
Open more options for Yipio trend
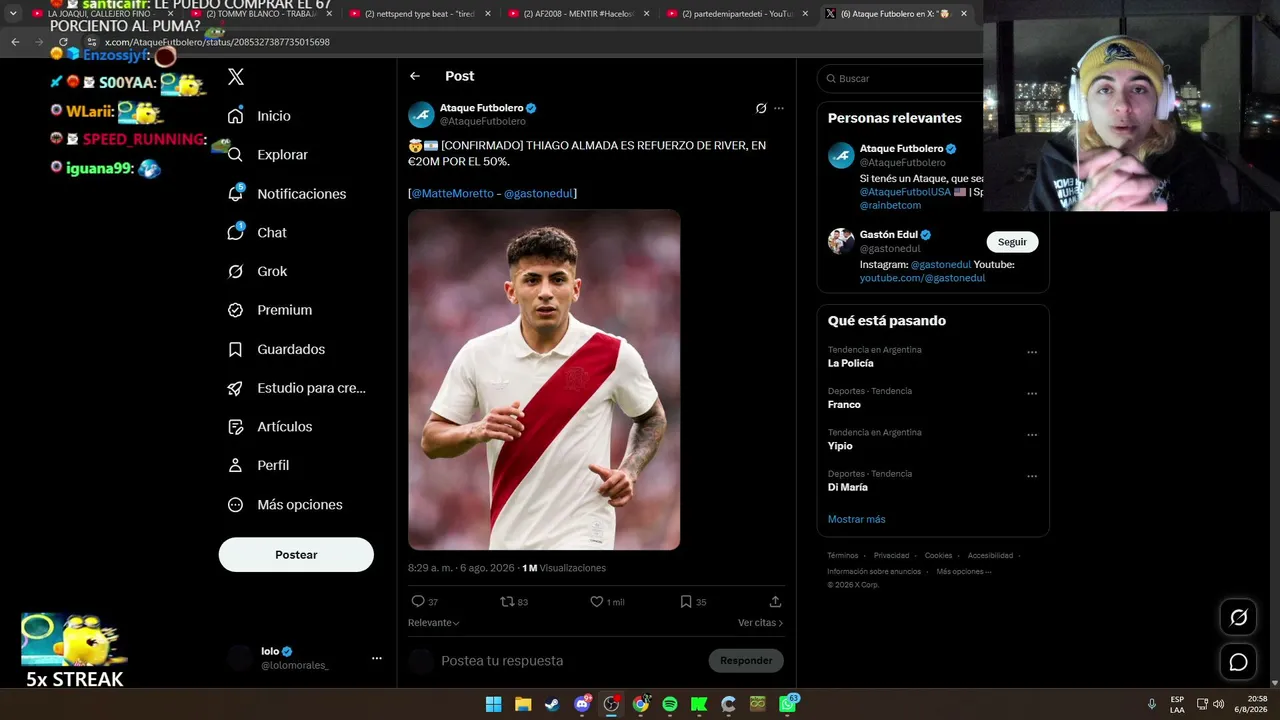(x=1032, y=435)
